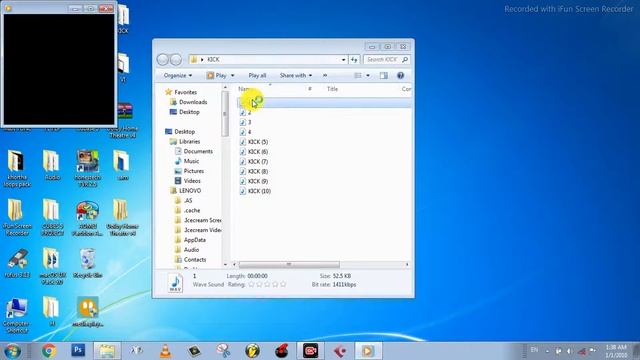Click the navigation pane vertical scrollbar thumb

tap(225, 113)
